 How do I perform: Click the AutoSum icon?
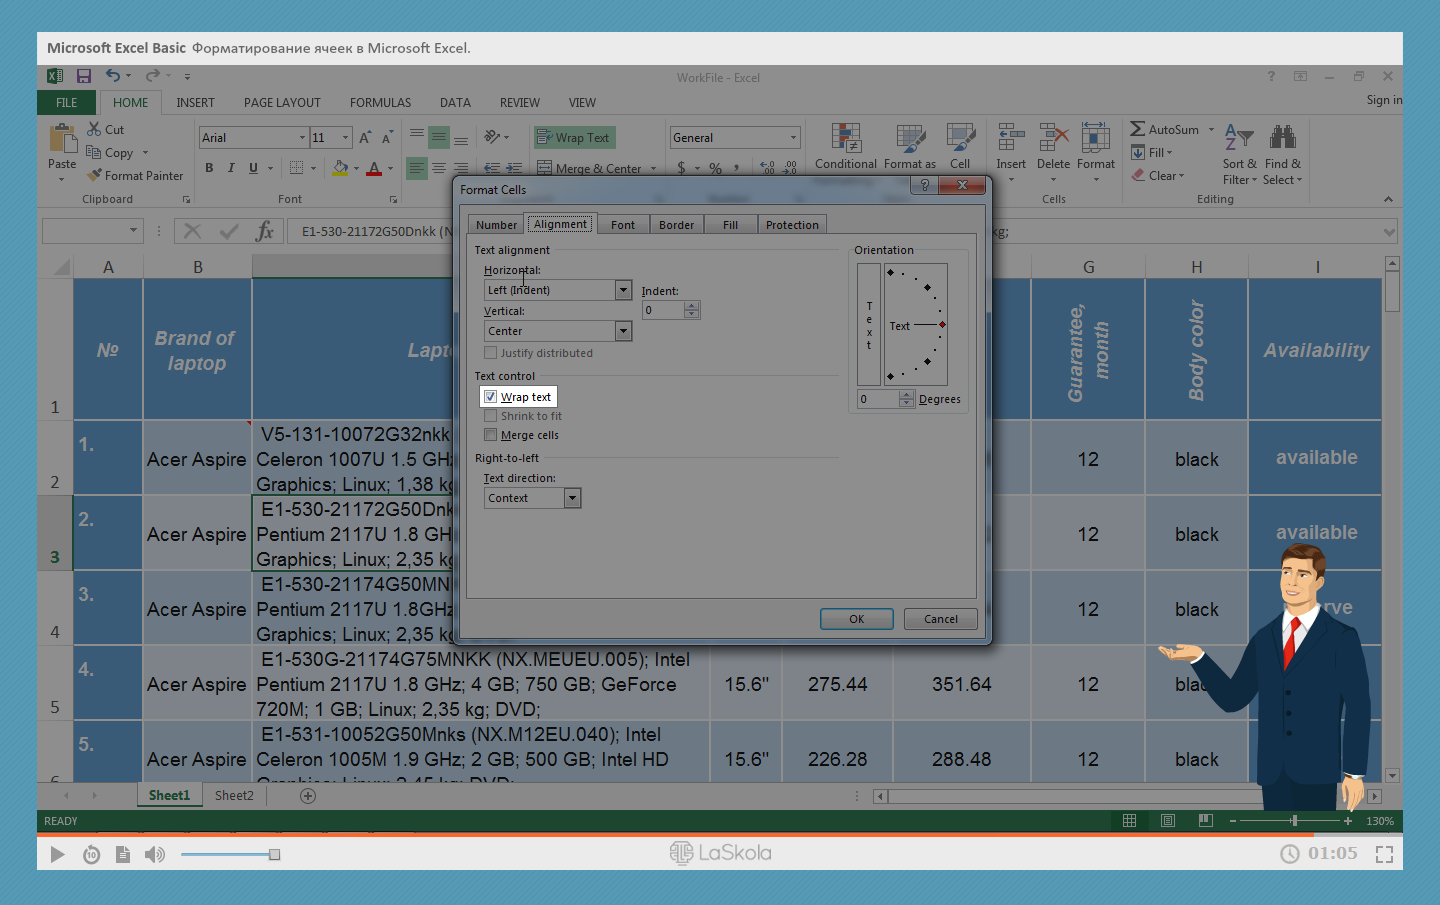pyautogui.click(x=1138, y=129)
